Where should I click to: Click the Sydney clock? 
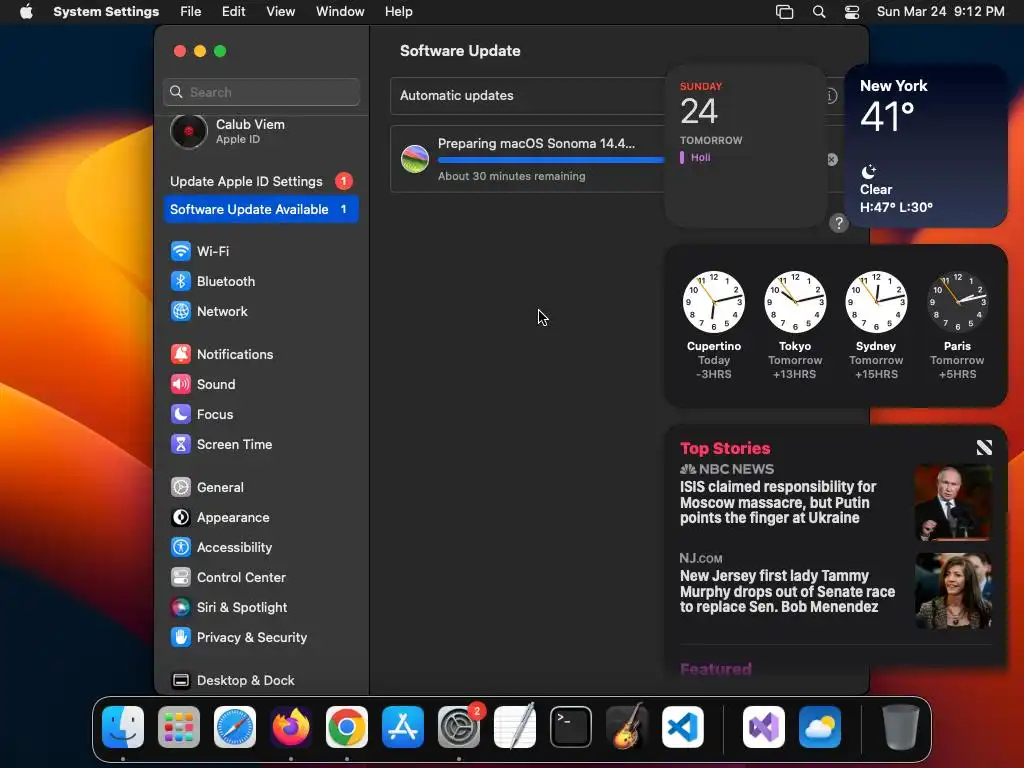point(876,302)
